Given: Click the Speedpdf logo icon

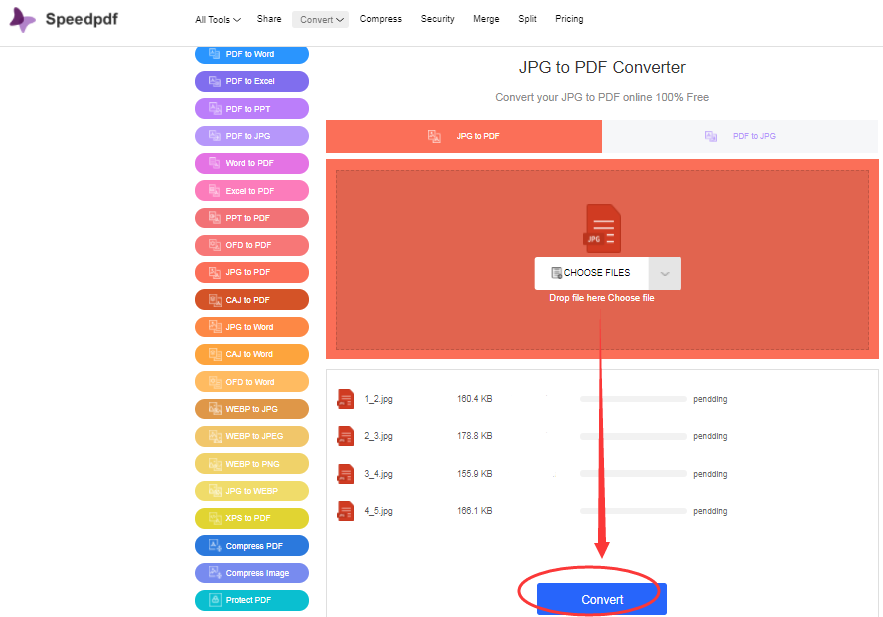Looking at the screenshot, I should [23, 20].
